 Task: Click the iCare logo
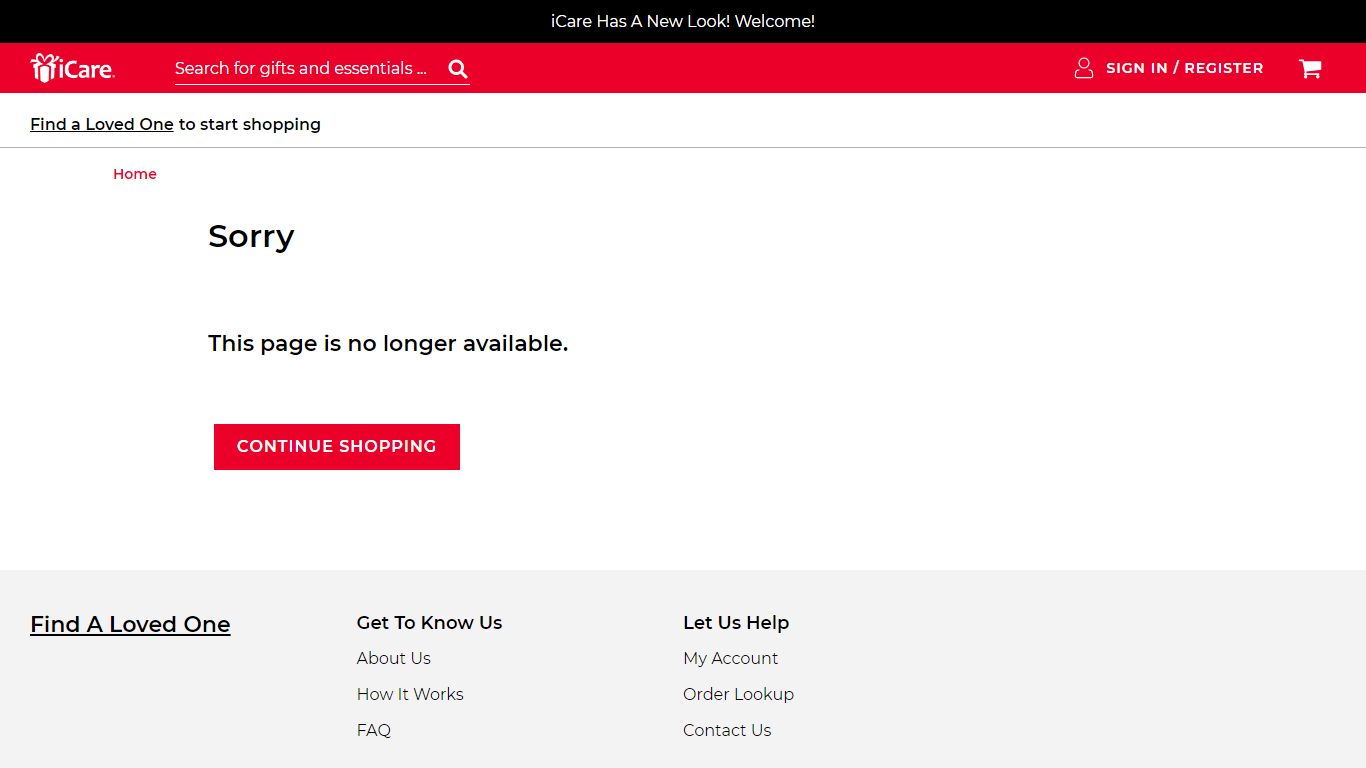tap(72, 68)
